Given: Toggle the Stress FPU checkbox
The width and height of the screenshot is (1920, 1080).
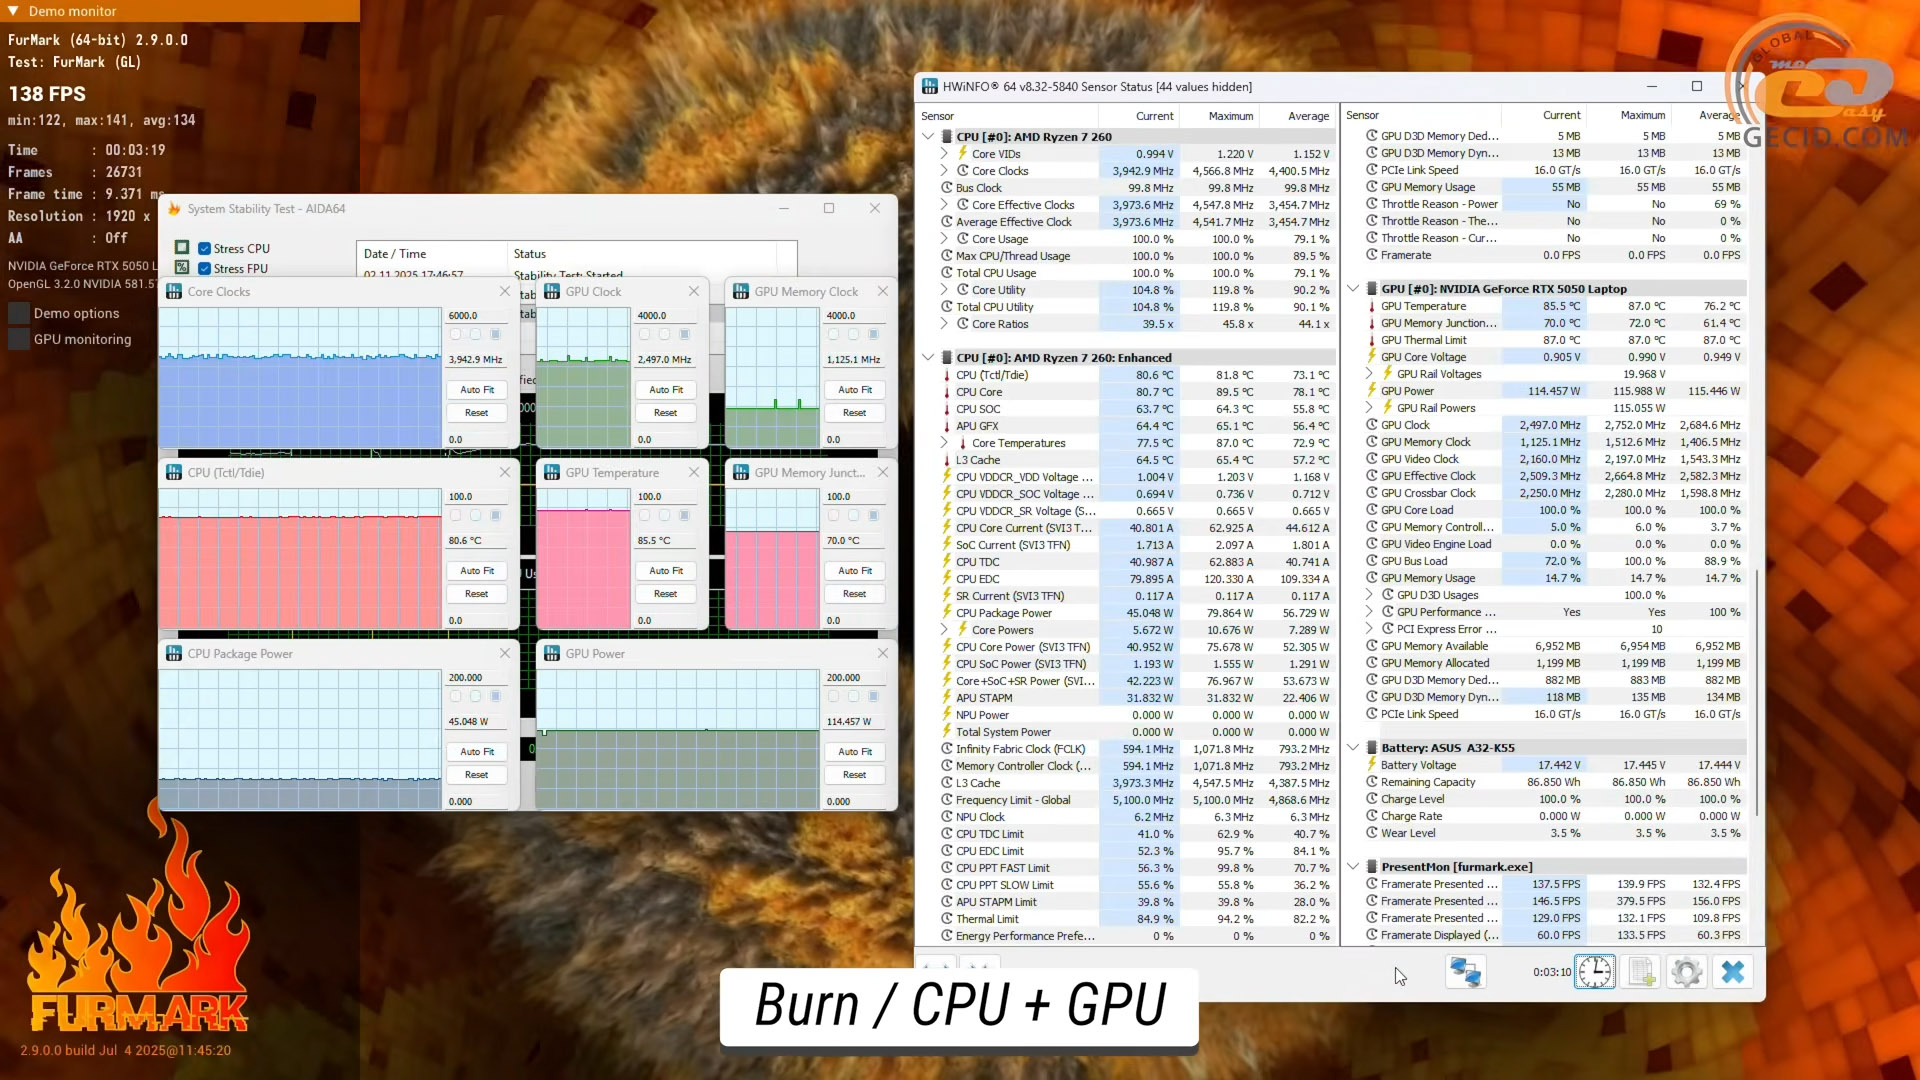Looking at the screenshot, I should (204, 268).
